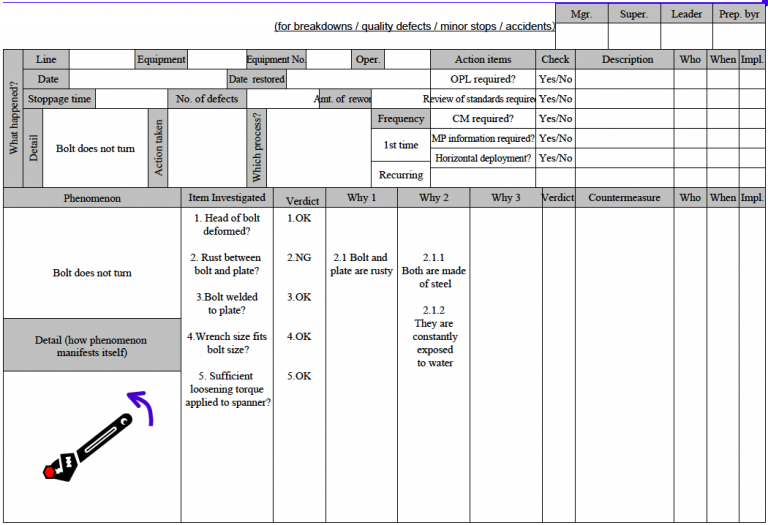Select the Item Investigated column header

(x=227, y=198)
